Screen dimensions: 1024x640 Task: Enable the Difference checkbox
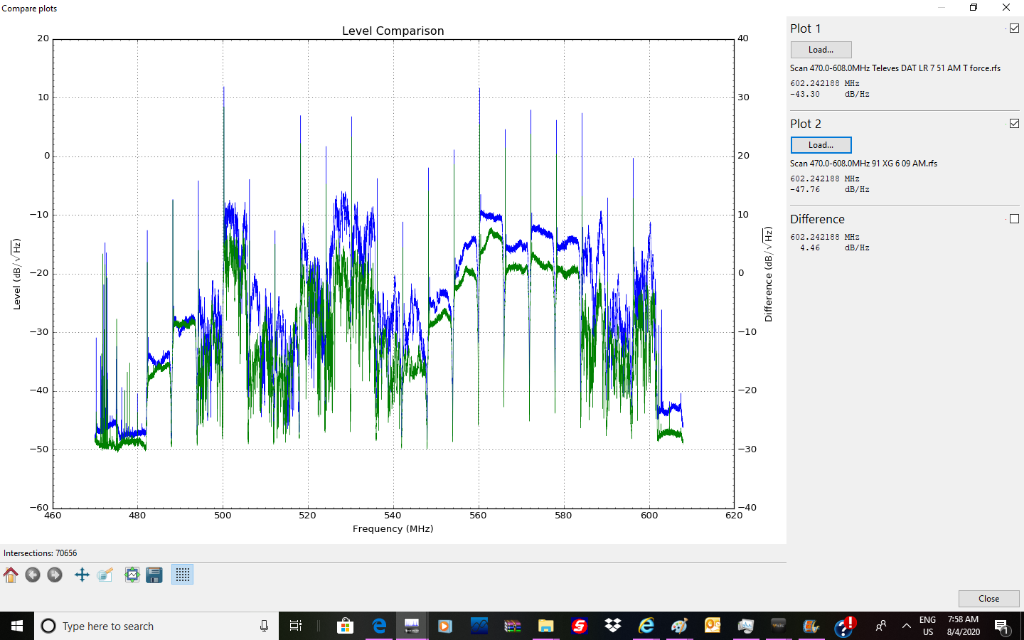(x=1014, y=219)
